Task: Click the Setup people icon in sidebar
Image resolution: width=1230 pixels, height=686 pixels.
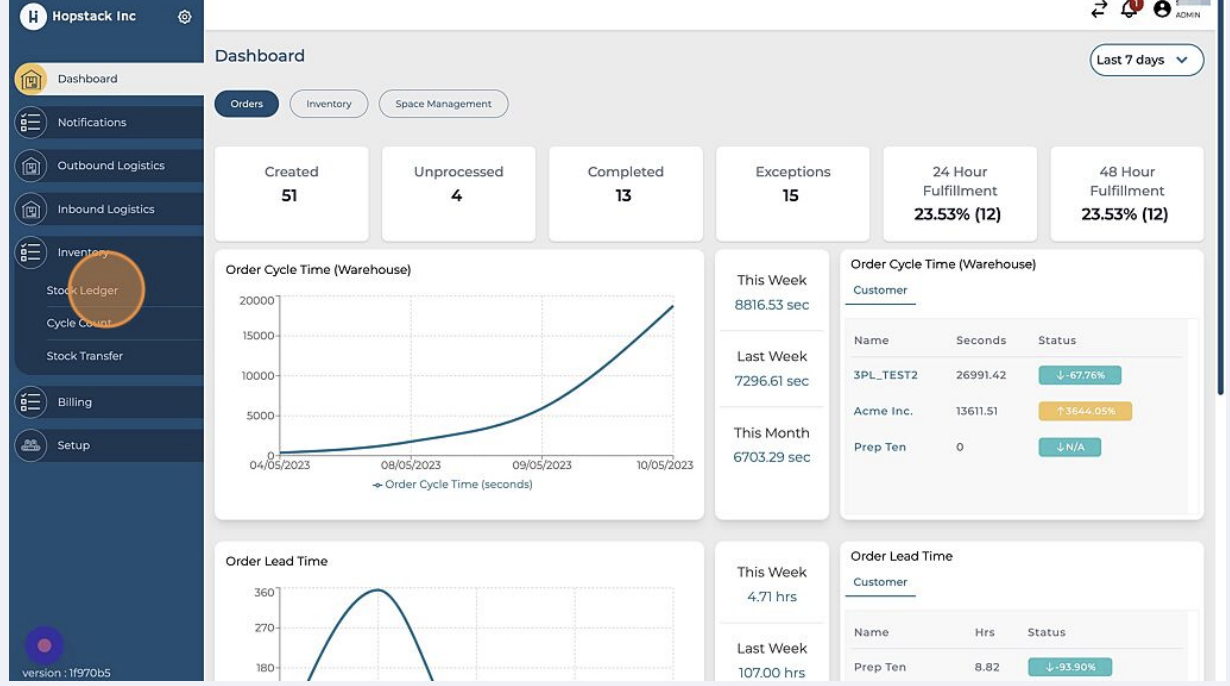Action: point(31,446)
